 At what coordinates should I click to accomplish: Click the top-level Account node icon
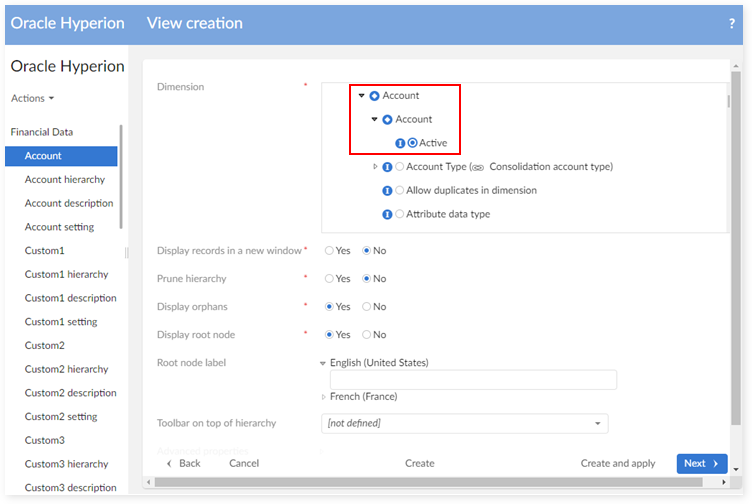pyautogui.click(x=374, y=96)
